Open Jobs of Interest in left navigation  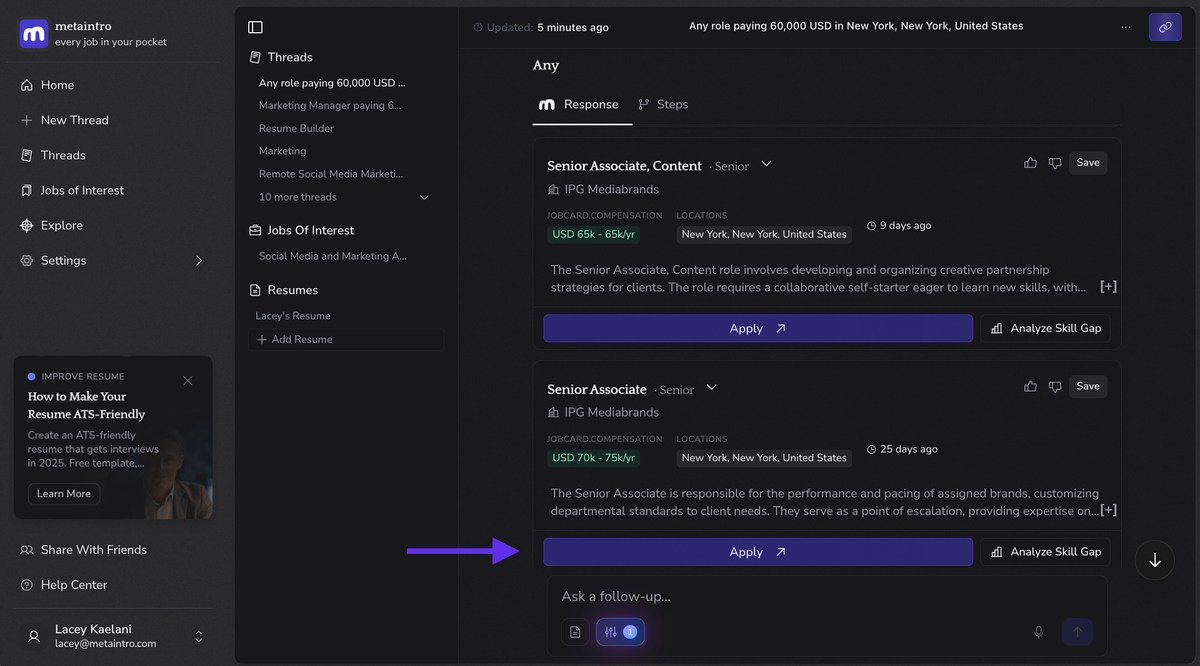[x=82, y=190]
